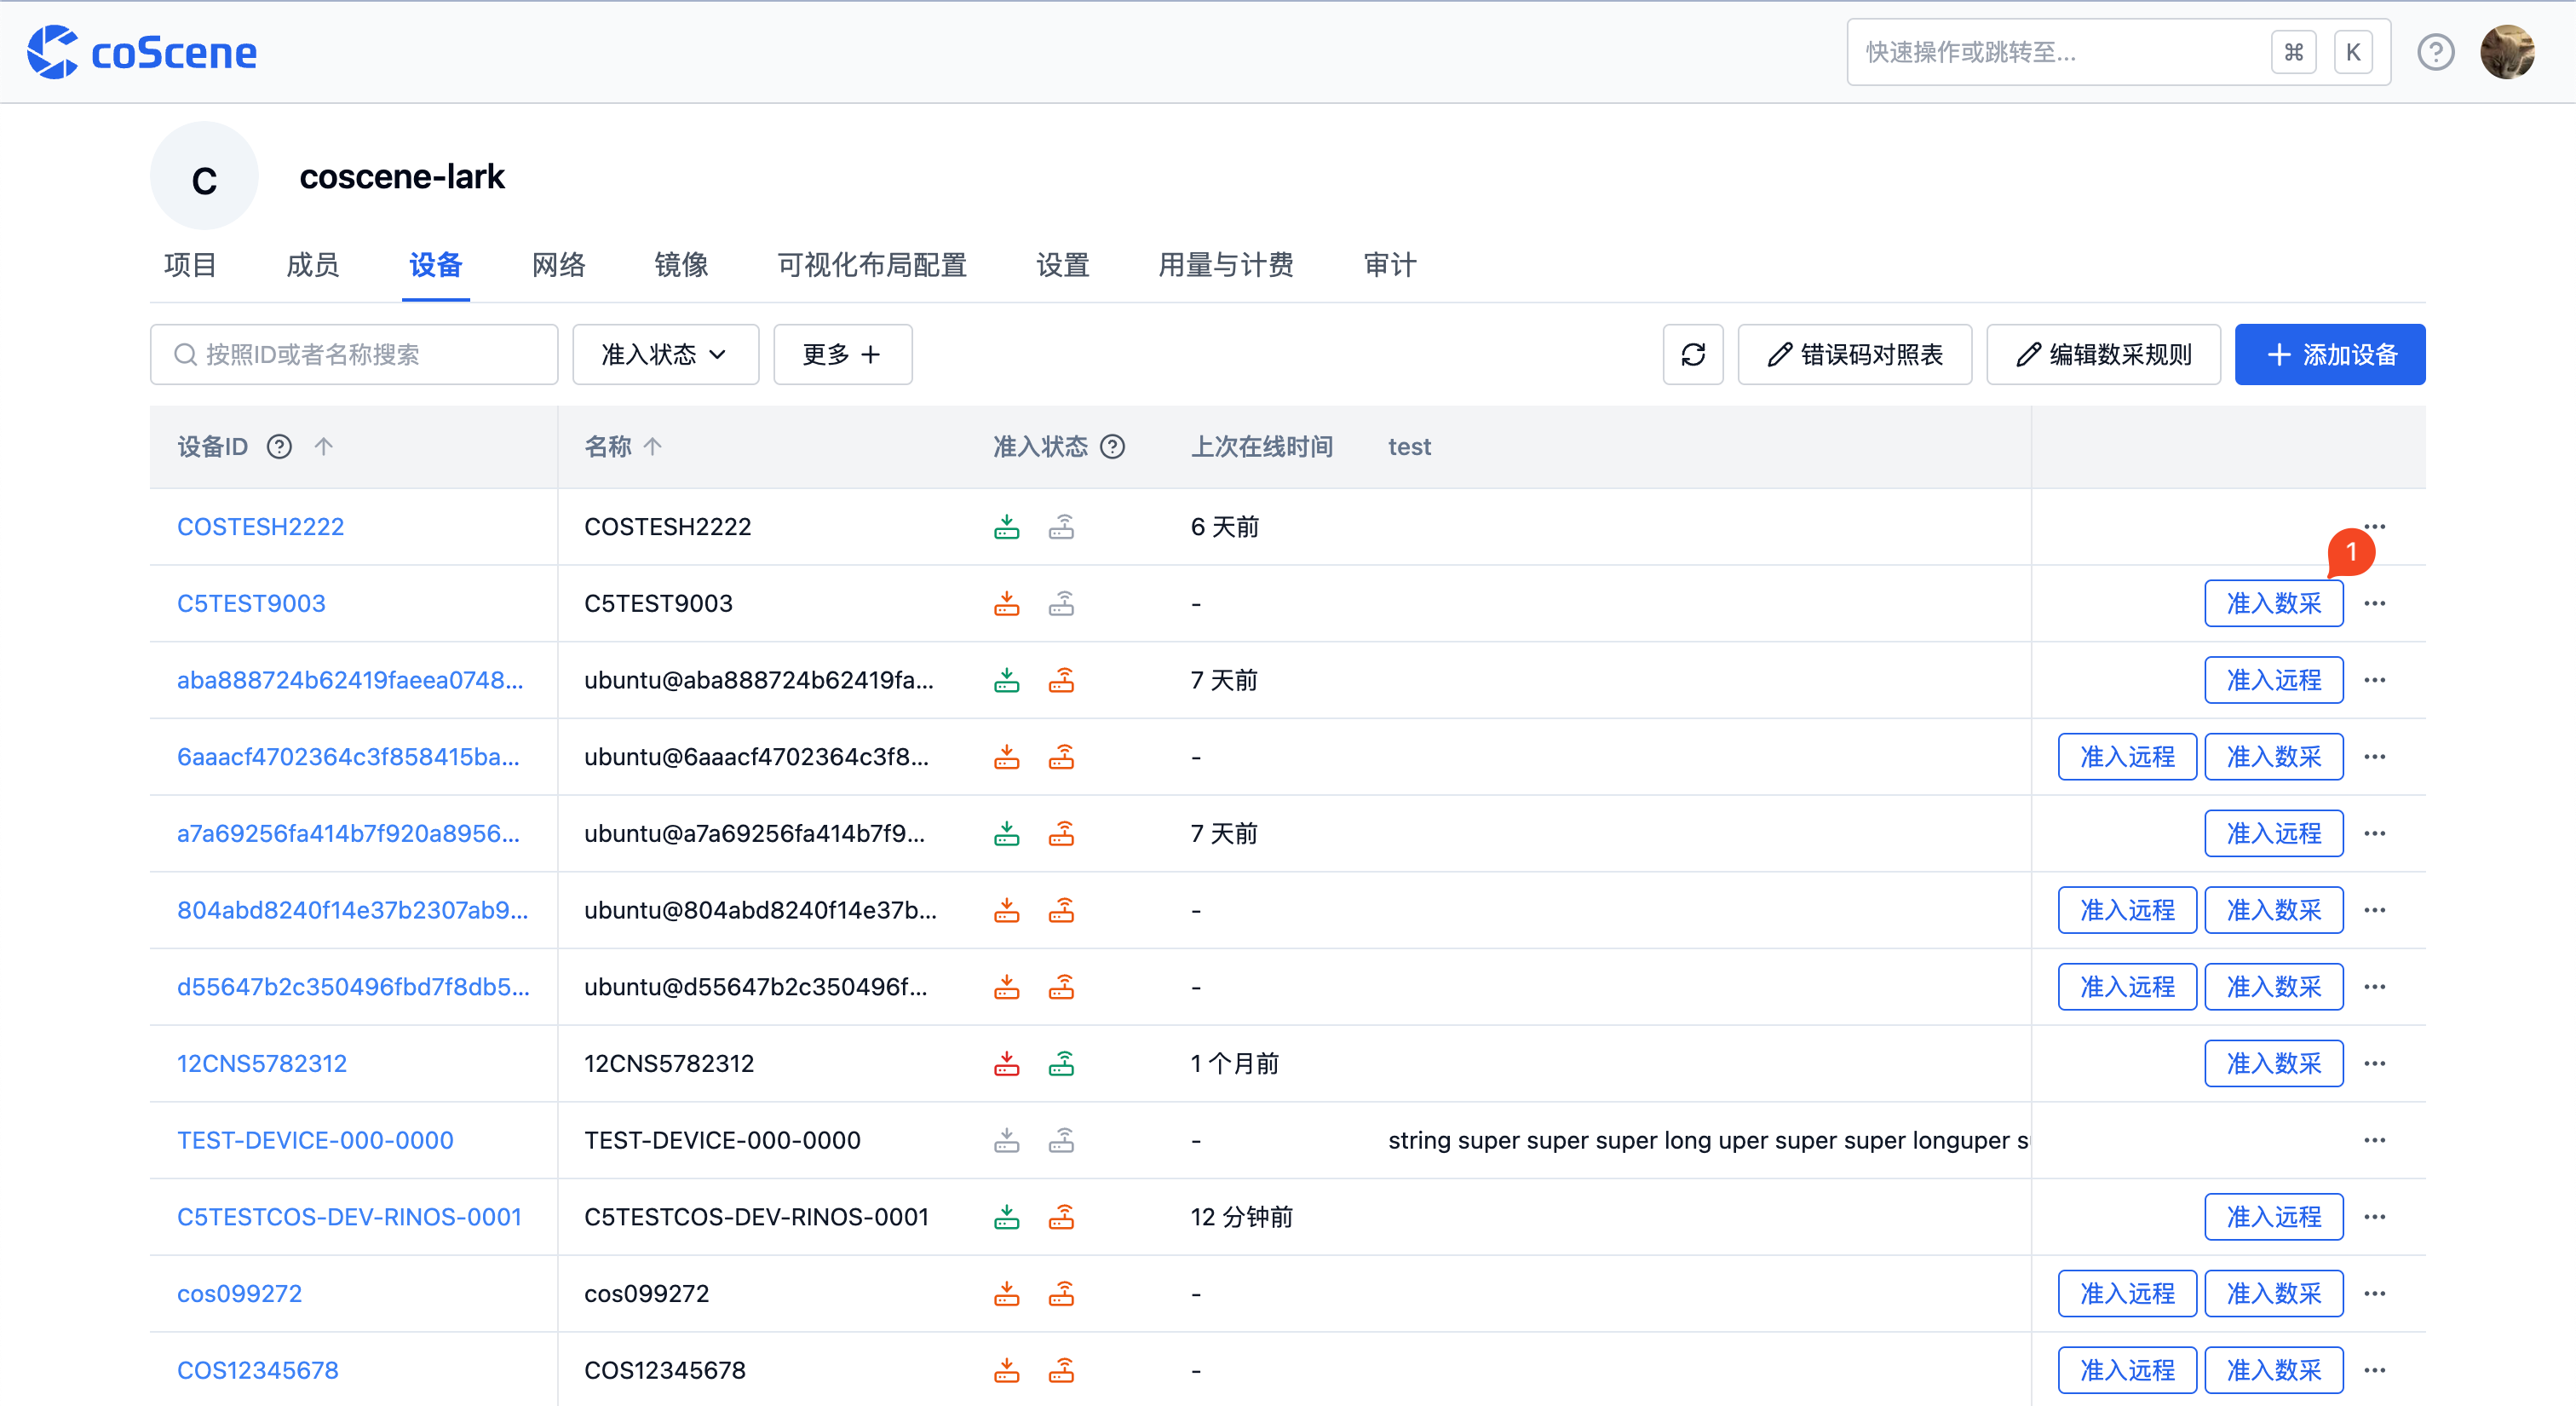Open more options for aba888724b62419 row
The width and height of the screenshot is (2576, 1406).
(2374, 680)
